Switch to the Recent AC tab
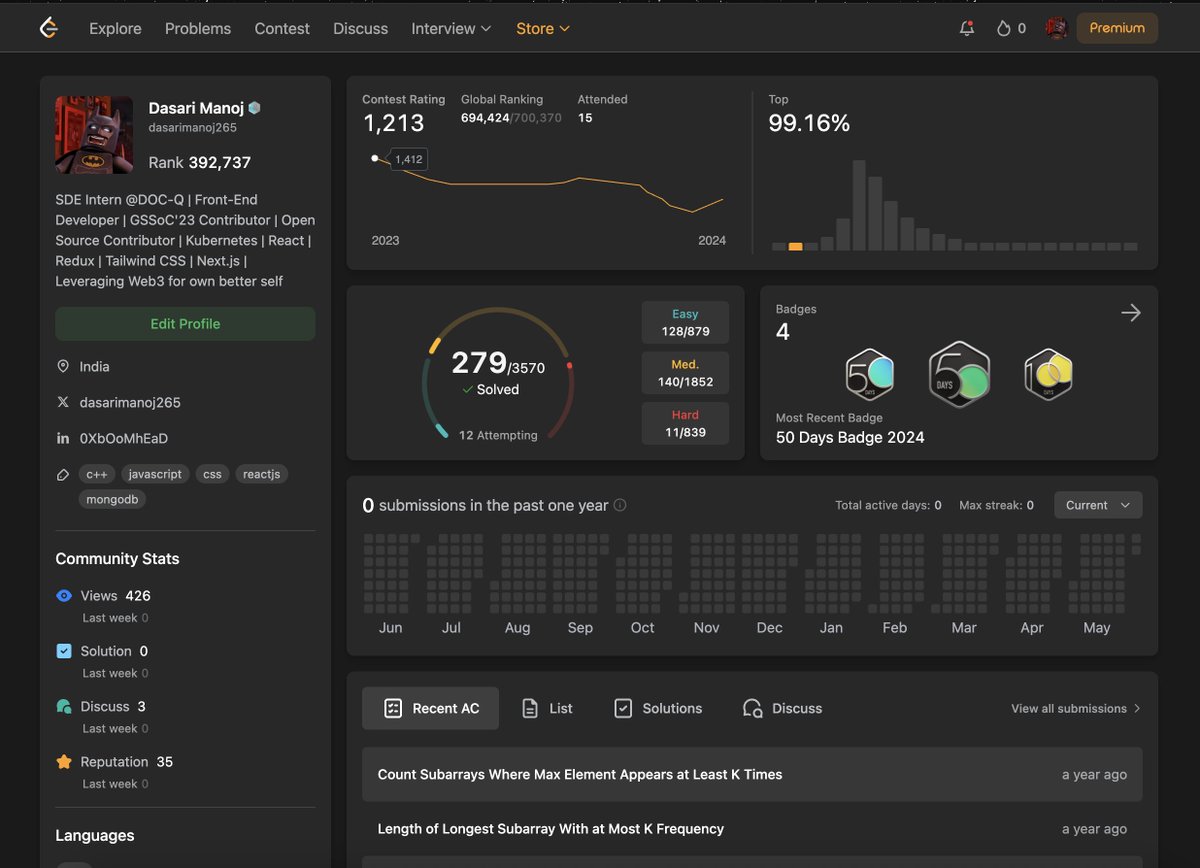Image resolution: width=1200 pixels, height=868 pixels. tap(430, 708)
